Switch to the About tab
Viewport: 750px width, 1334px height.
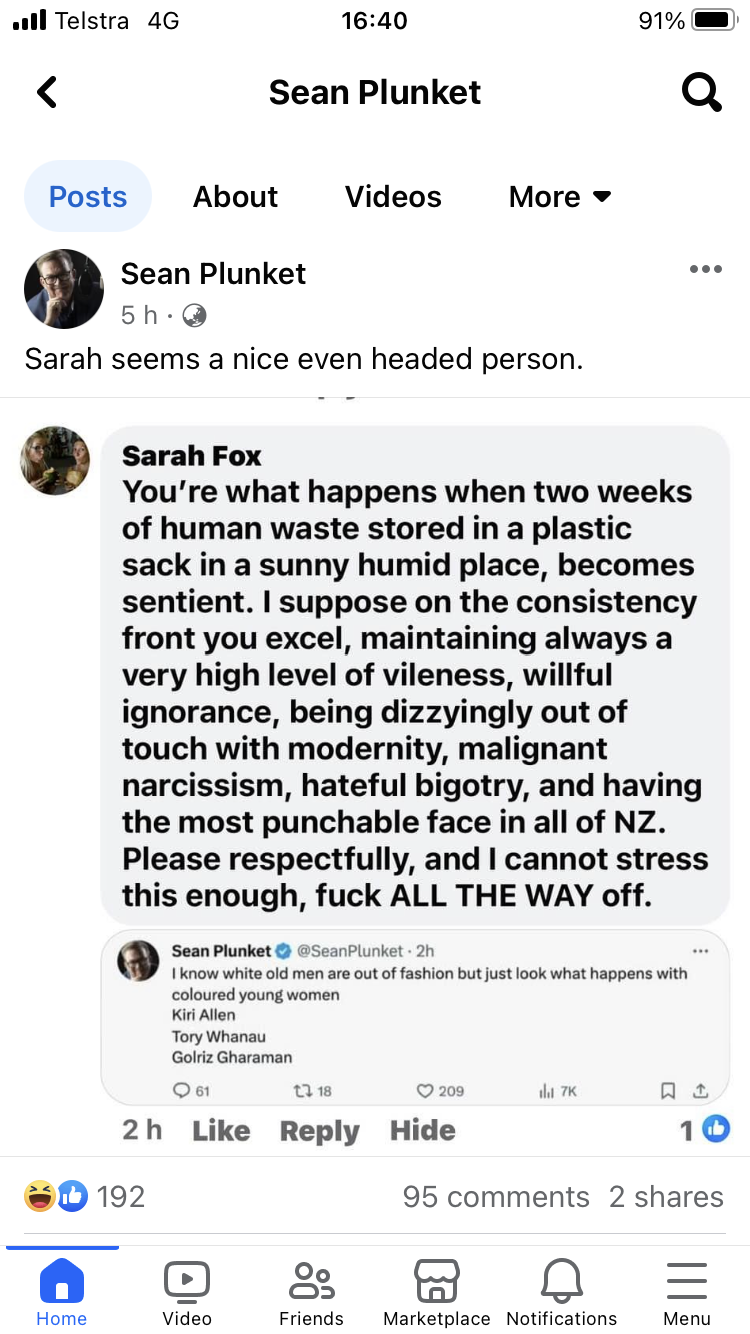pyautogui.click(x=235, y=197)
